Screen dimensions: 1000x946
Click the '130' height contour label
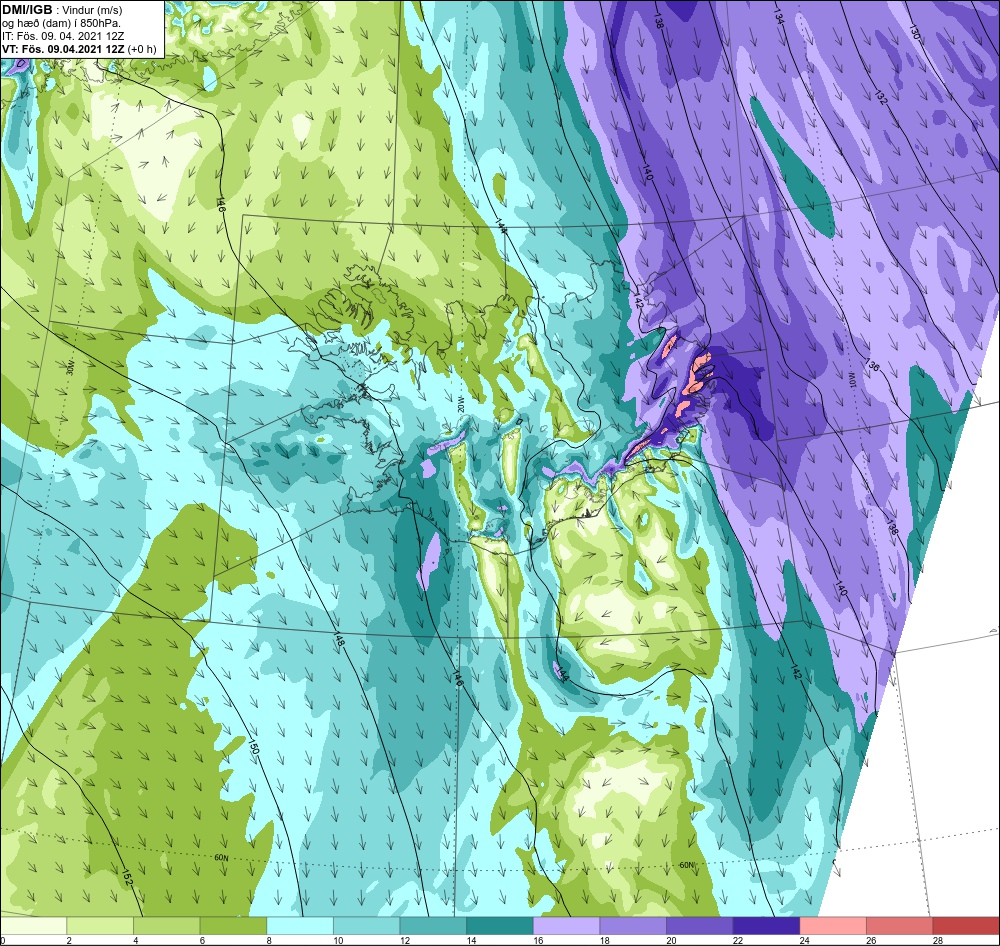tap(915, 33)
